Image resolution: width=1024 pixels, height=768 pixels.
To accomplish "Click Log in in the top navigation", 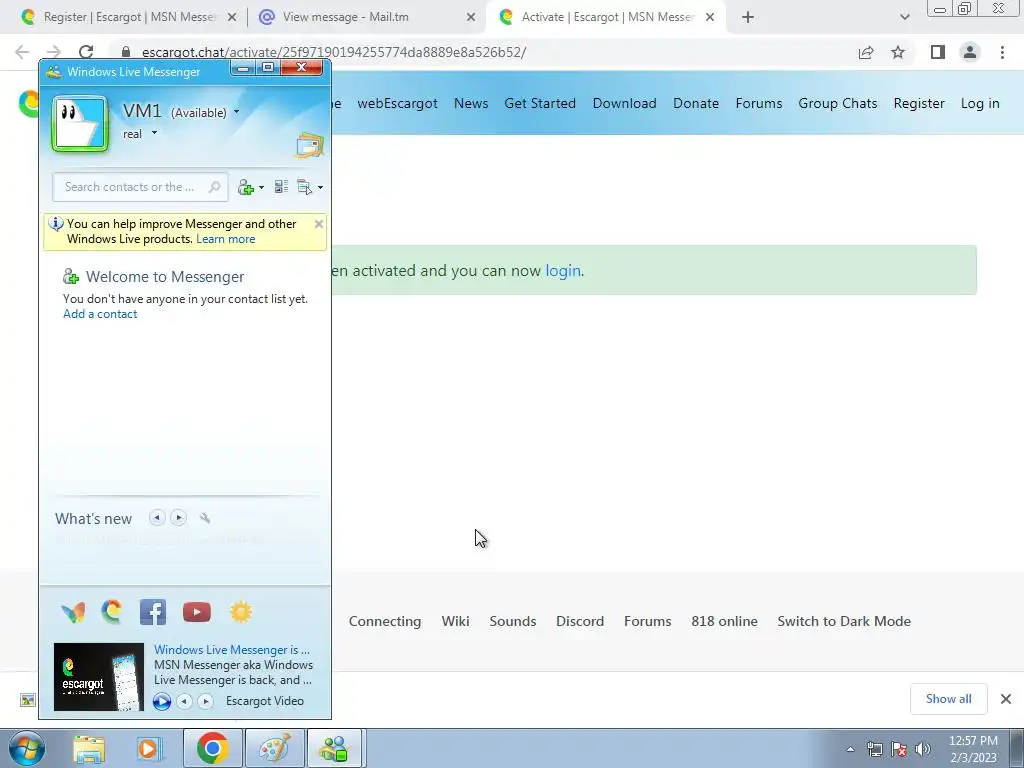I will click(x=980, y=103).
